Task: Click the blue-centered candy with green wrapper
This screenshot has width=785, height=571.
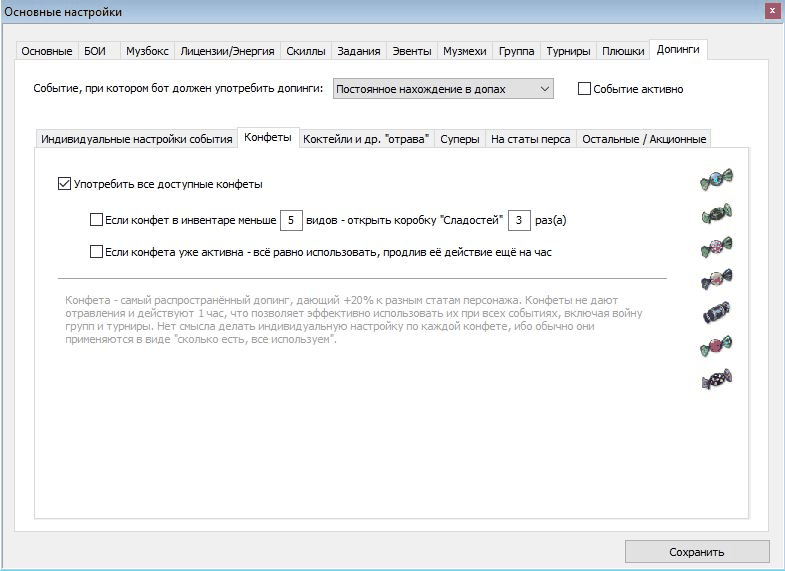Action: point(716,179)
